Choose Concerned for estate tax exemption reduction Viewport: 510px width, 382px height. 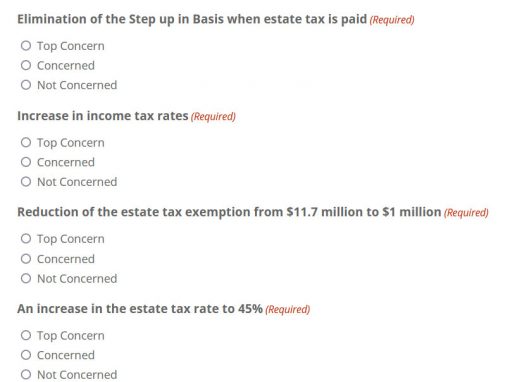[26, 259]
